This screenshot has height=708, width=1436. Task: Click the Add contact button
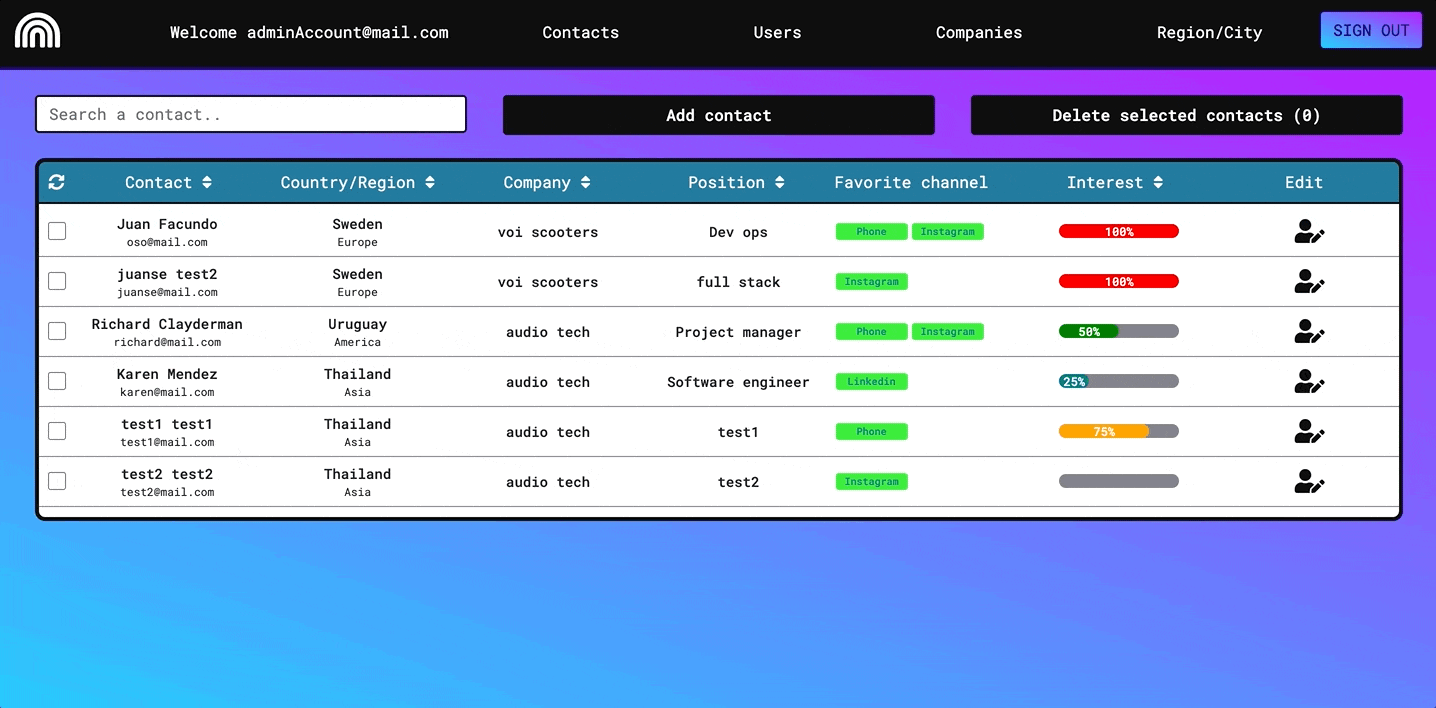[718, 115]
